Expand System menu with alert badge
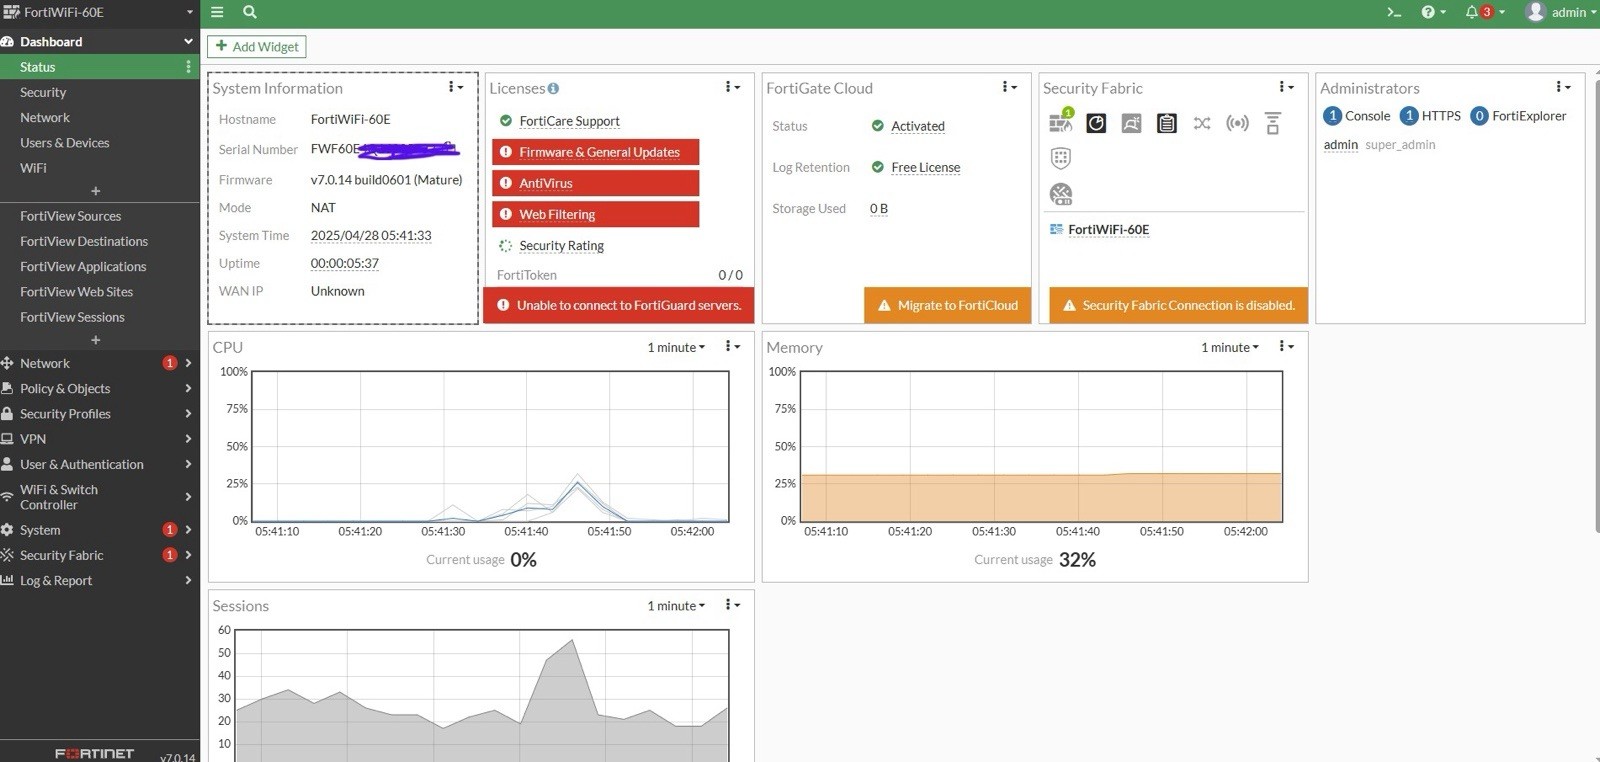 100,530
